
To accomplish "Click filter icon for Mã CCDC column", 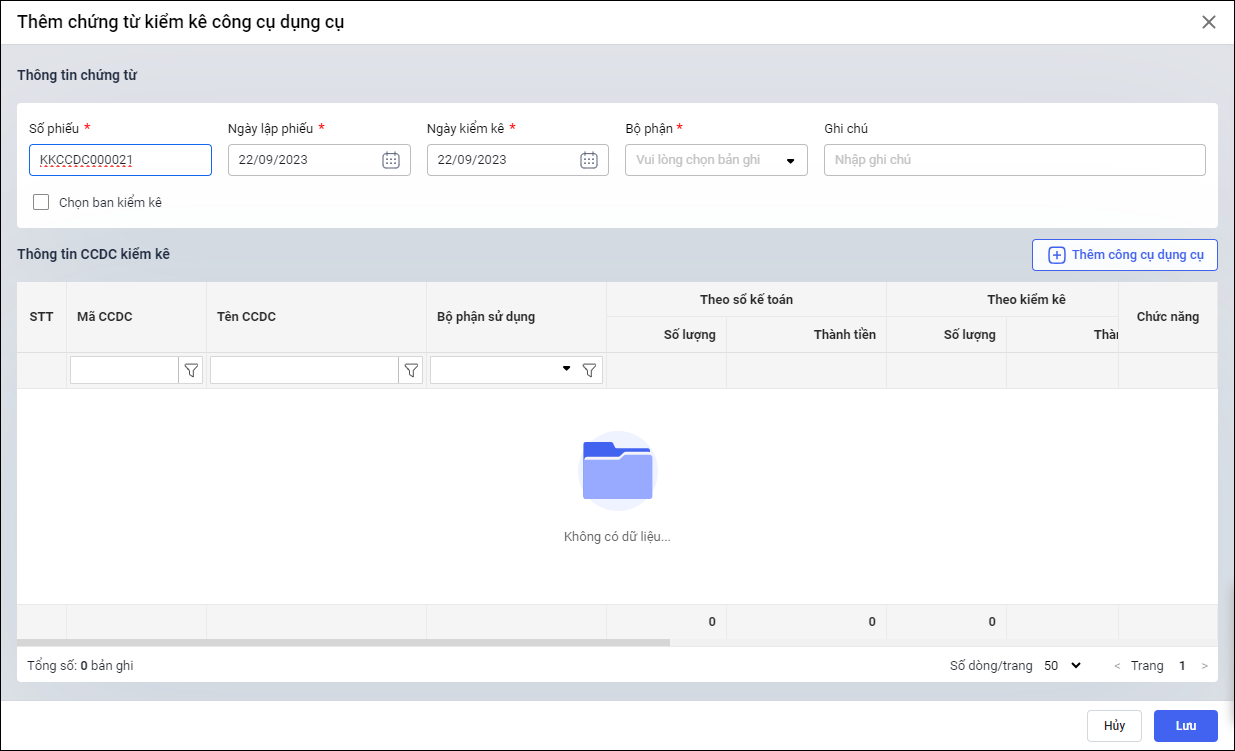I will coord(191,370).
